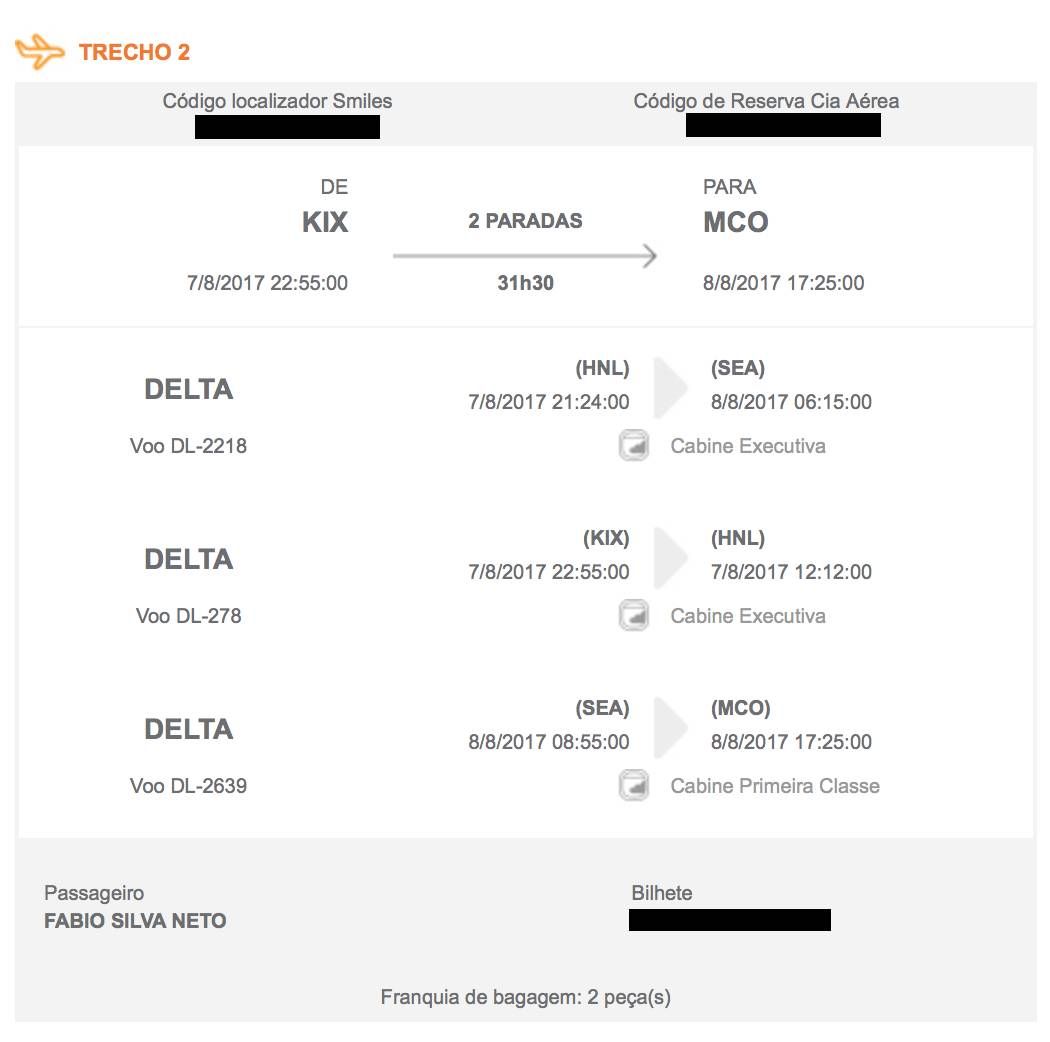Screen dimensions: 1050x1042
Task: Select flight number Voo DL-2218
Action: [188, 446]
